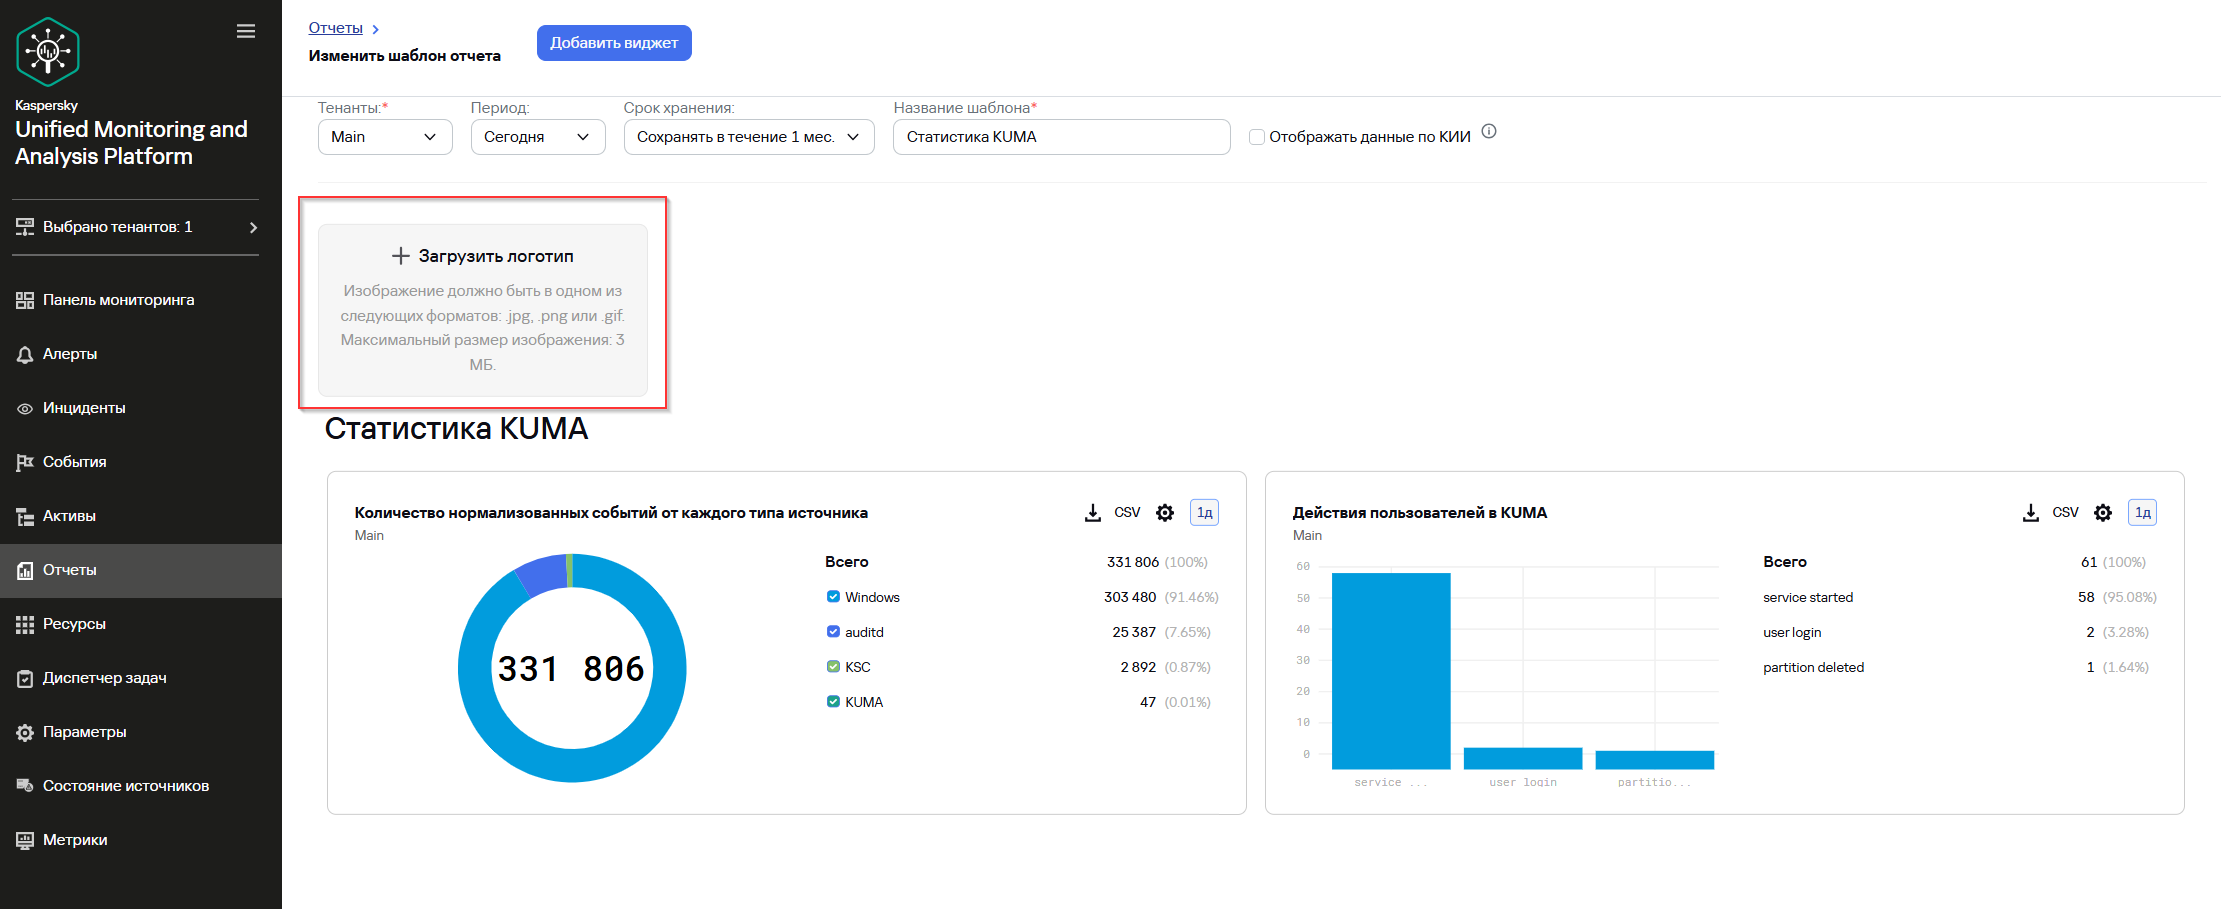Open settings gear of normalized events widget
Viewport: 2221px width, 909px height.
click(1165, 513)
